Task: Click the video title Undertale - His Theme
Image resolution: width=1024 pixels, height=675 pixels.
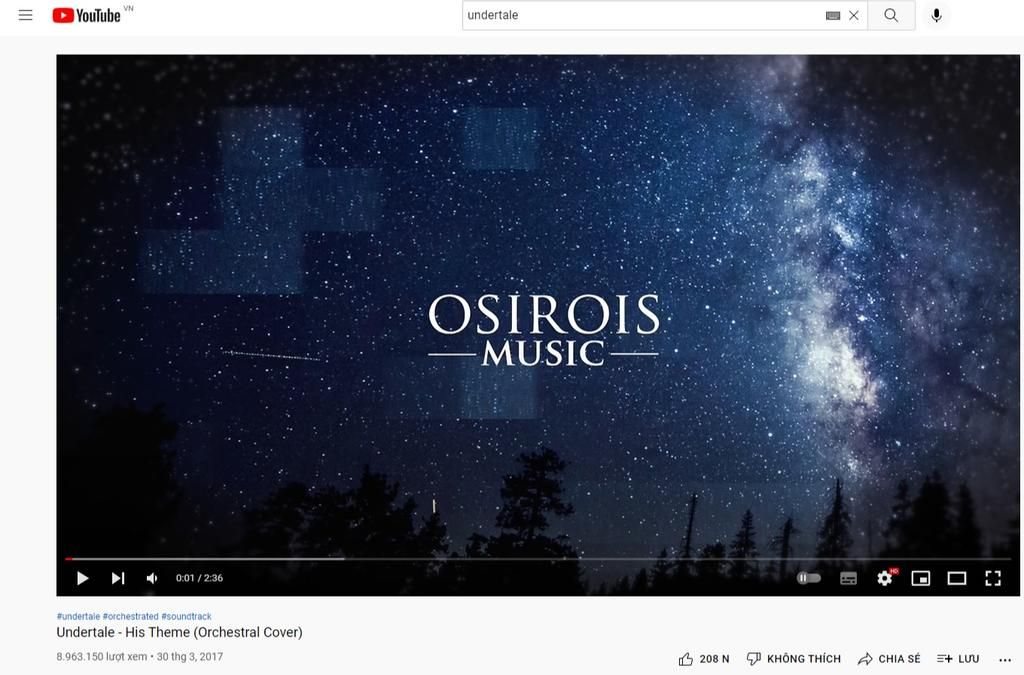Action: (180, 633)
